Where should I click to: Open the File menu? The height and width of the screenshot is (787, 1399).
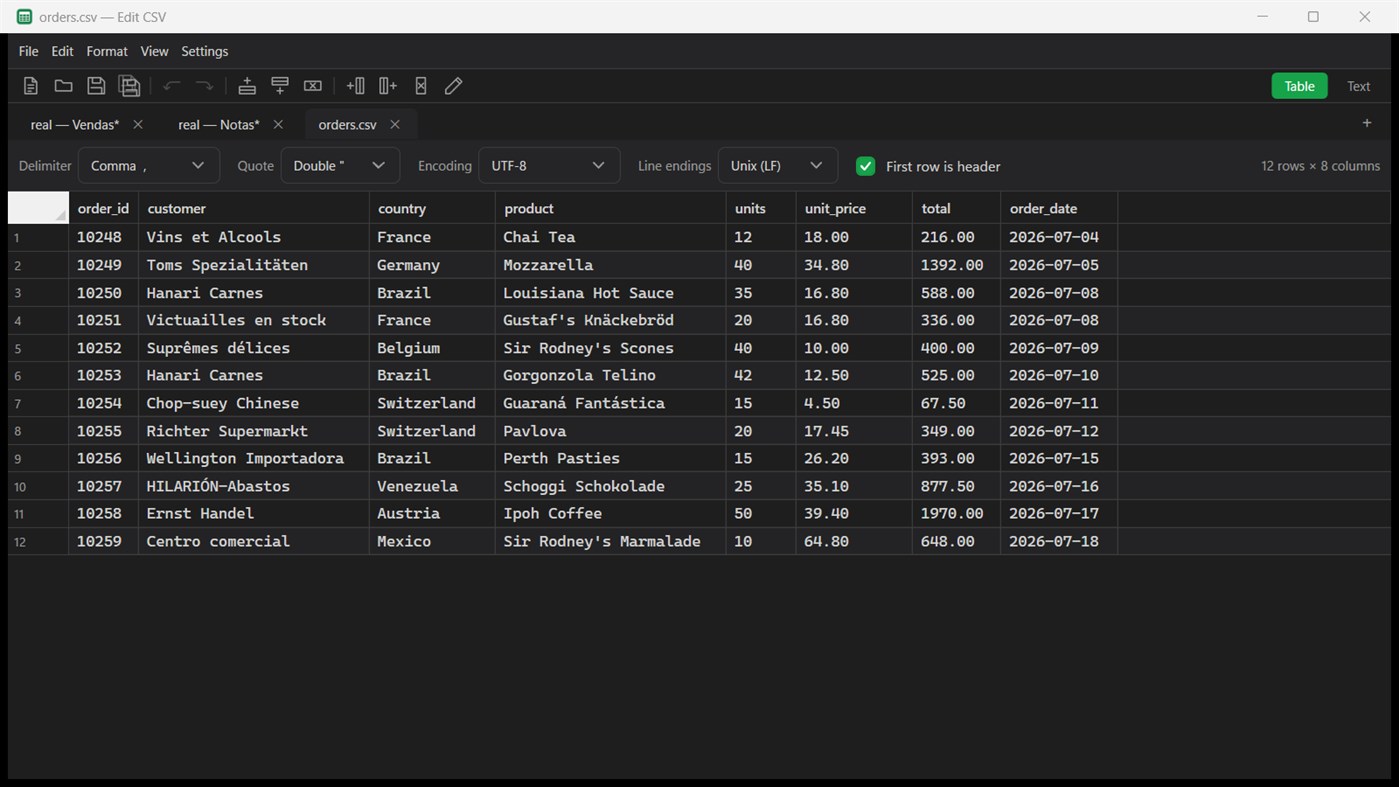(x=29, y=51)
